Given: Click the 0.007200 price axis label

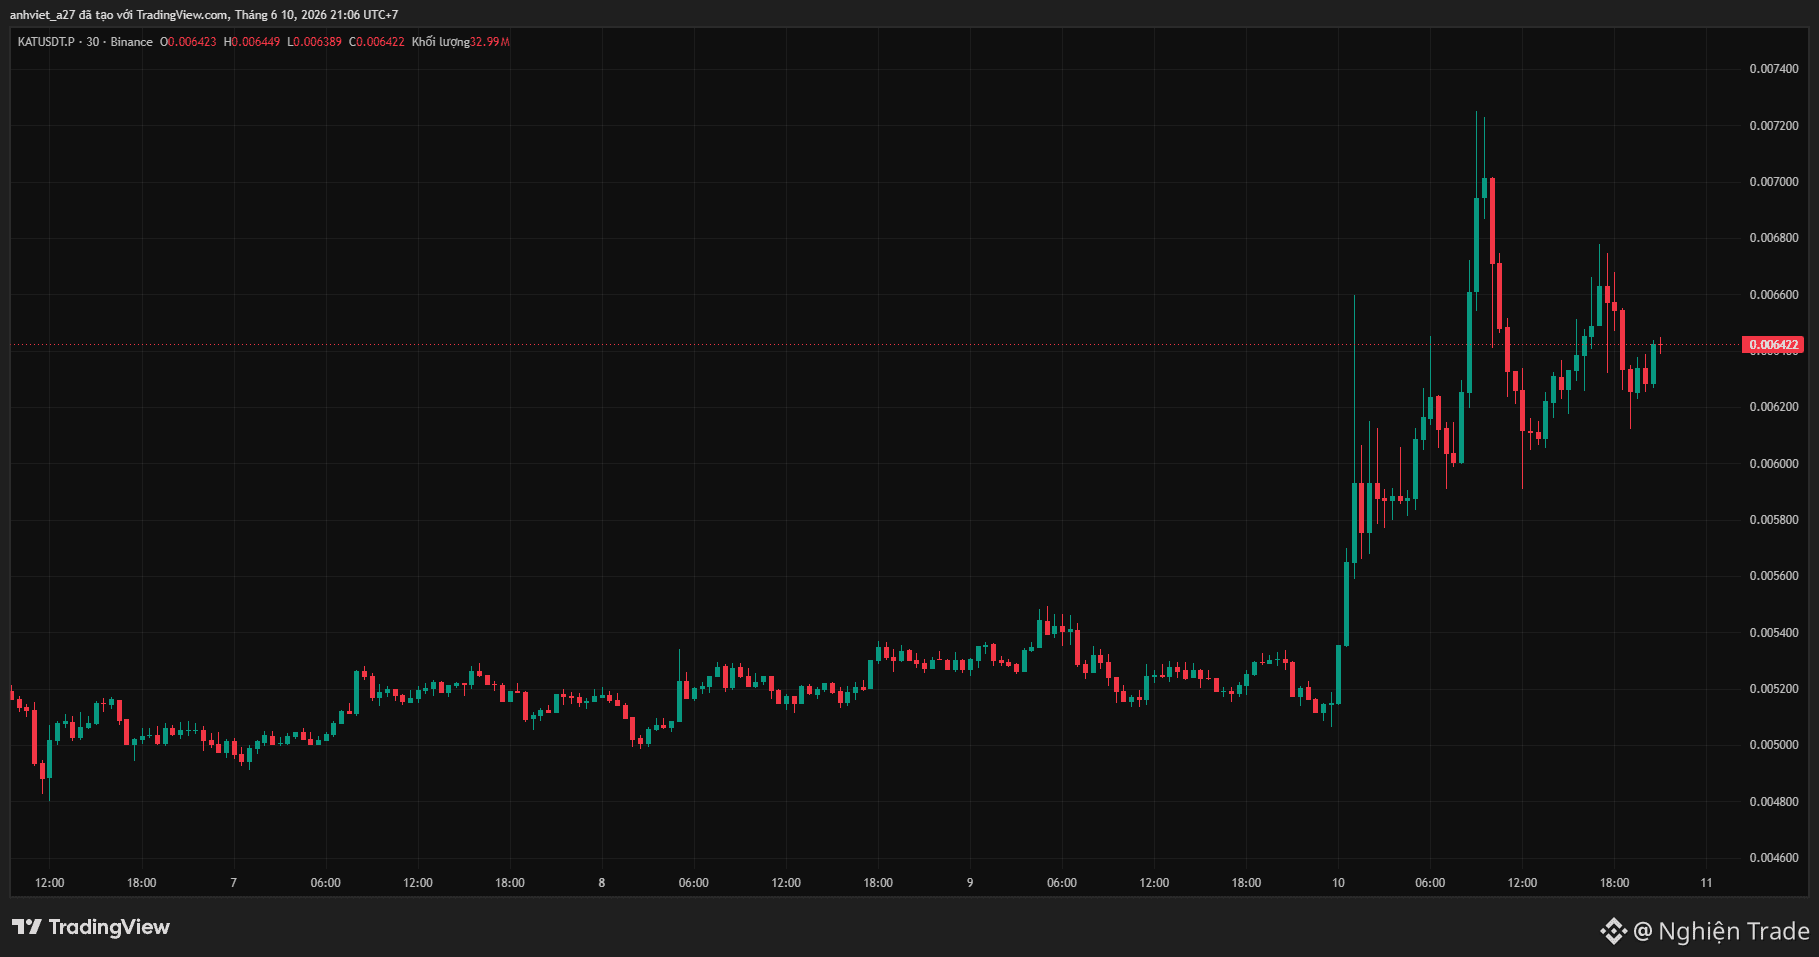Looking at the screenshot, I should [x=1774, y=126].
